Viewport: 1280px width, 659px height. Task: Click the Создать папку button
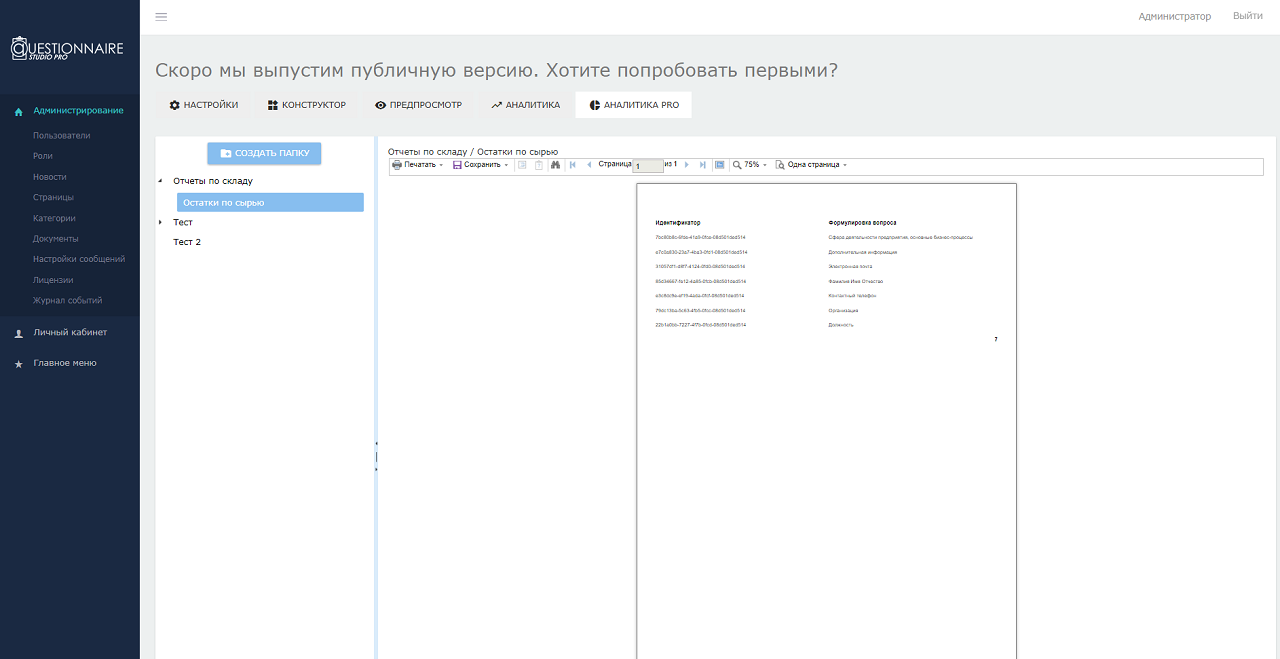[264, 153]
